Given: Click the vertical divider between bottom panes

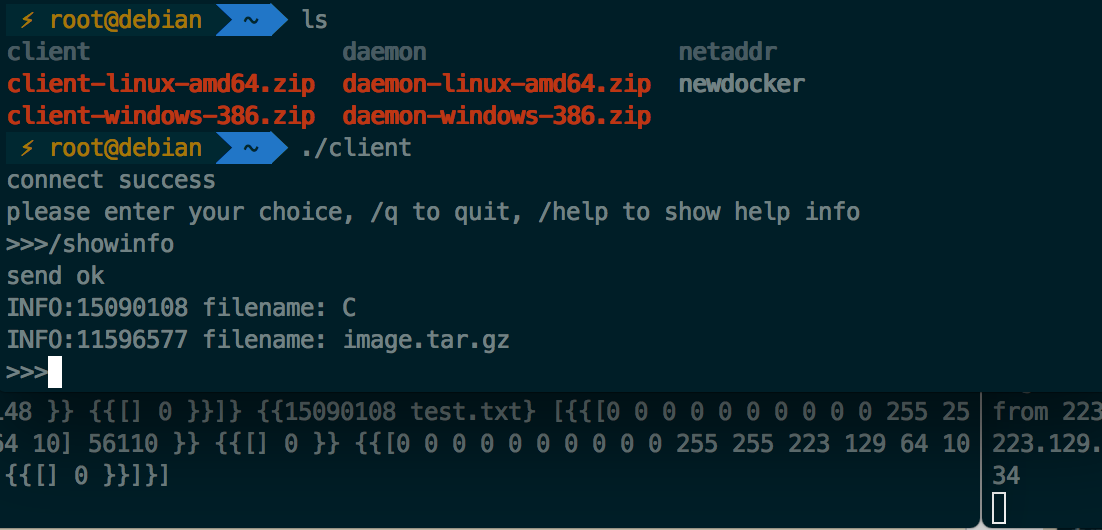Looking at the screenshot, I should coord(980,460).
